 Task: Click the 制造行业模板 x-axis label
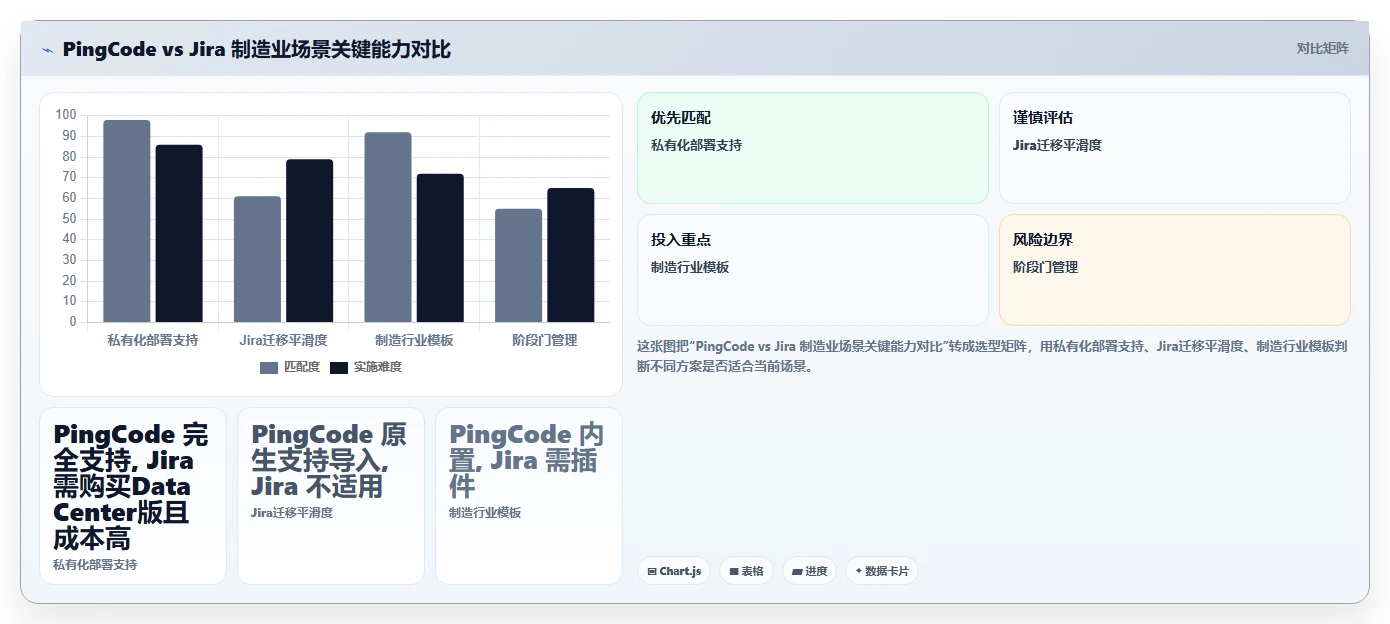[x=414, y=340]
